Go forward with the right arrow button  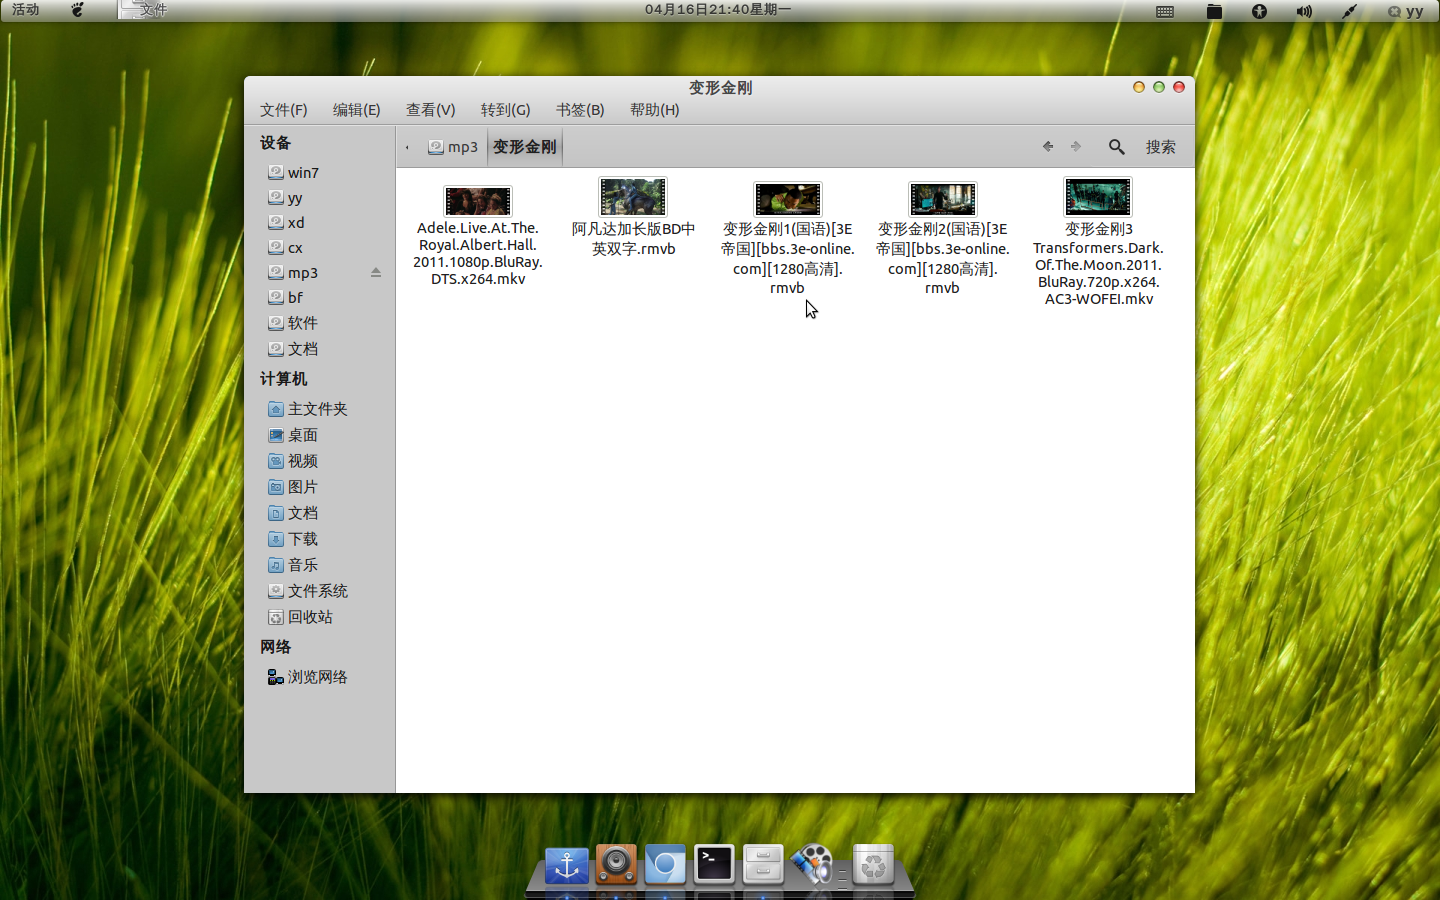click(1076, 146)
